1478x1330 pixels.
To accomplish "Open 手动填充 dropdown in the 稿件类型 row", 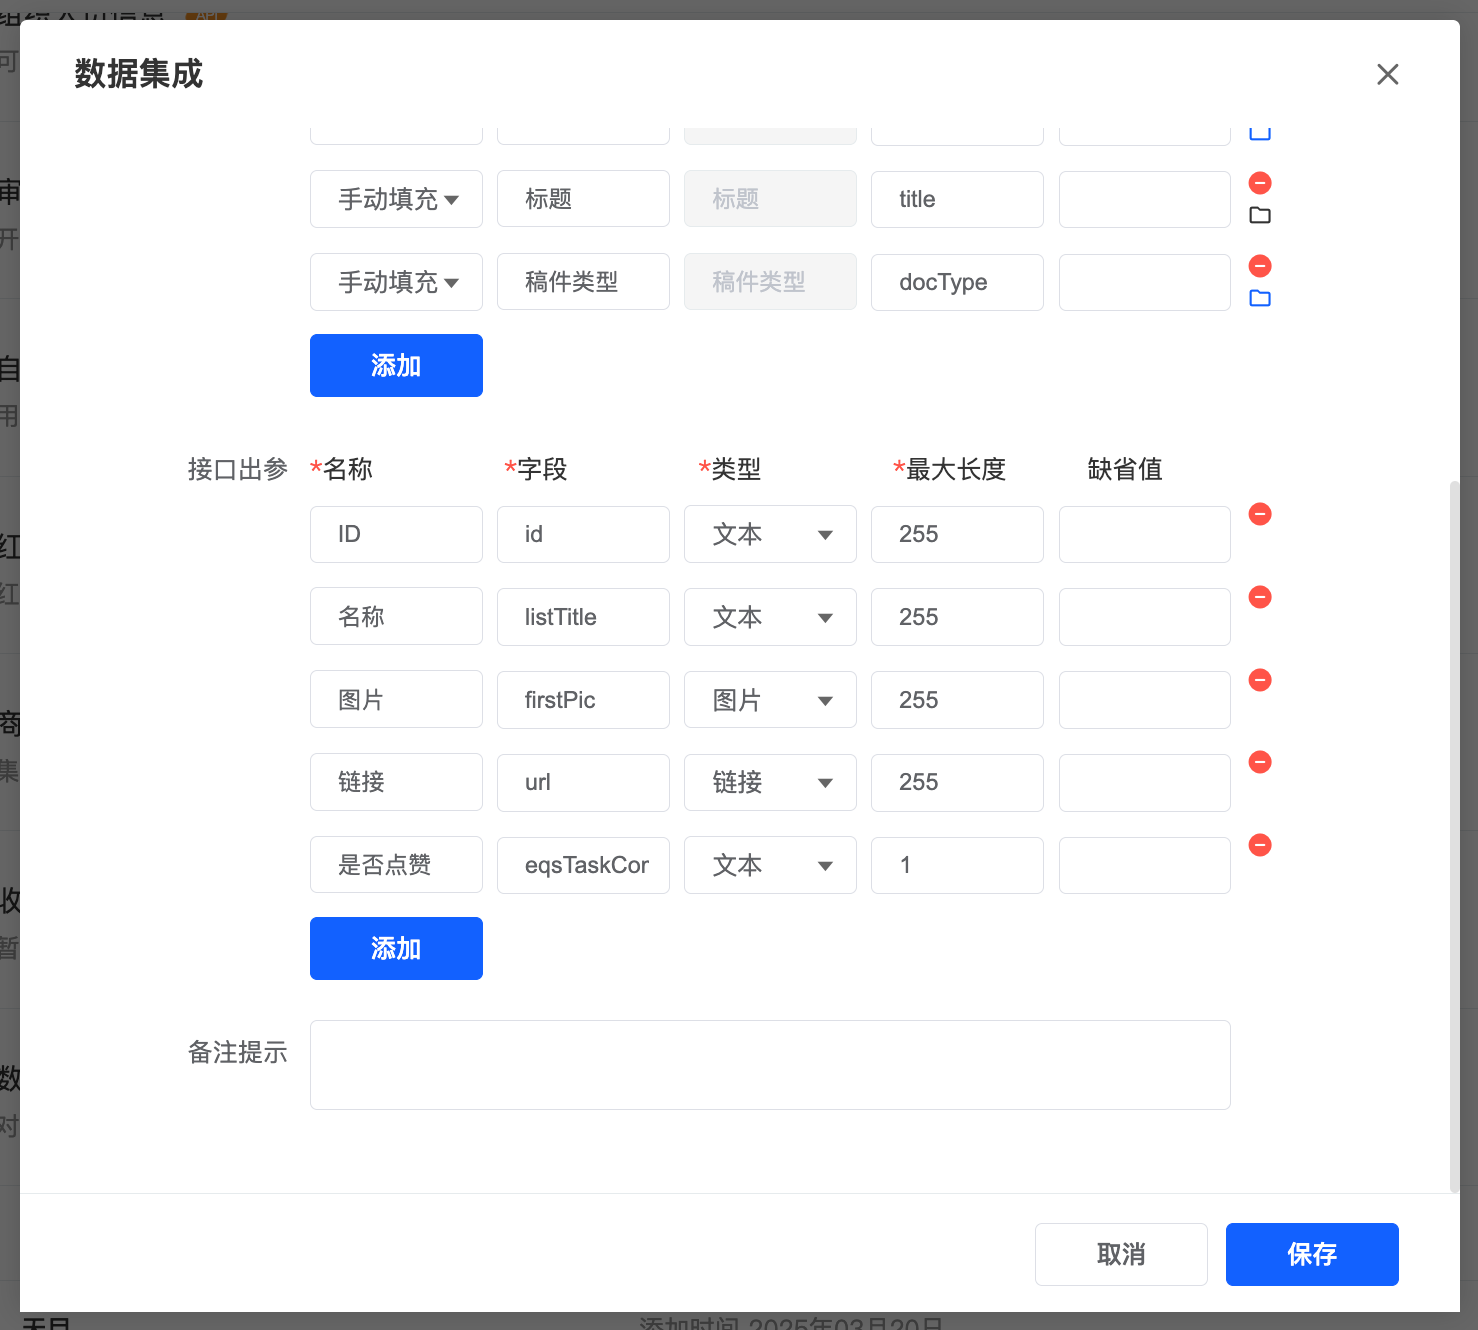I will pos(396,282).
